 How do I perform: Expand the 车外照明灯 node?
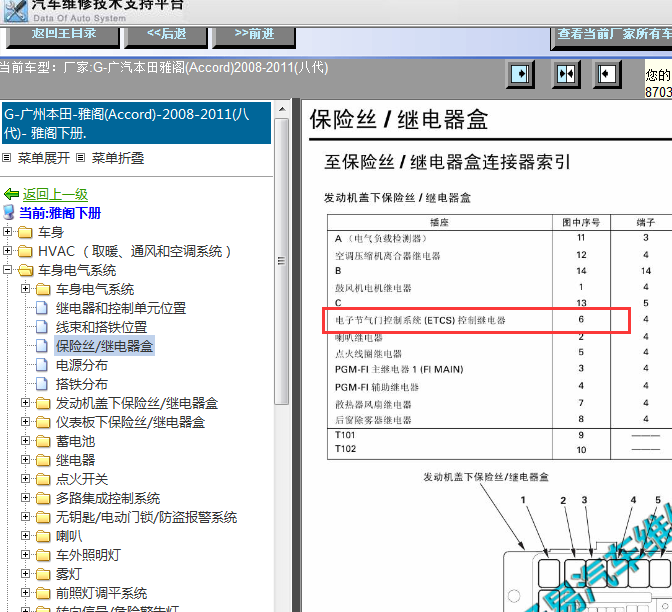click(25, 555)
